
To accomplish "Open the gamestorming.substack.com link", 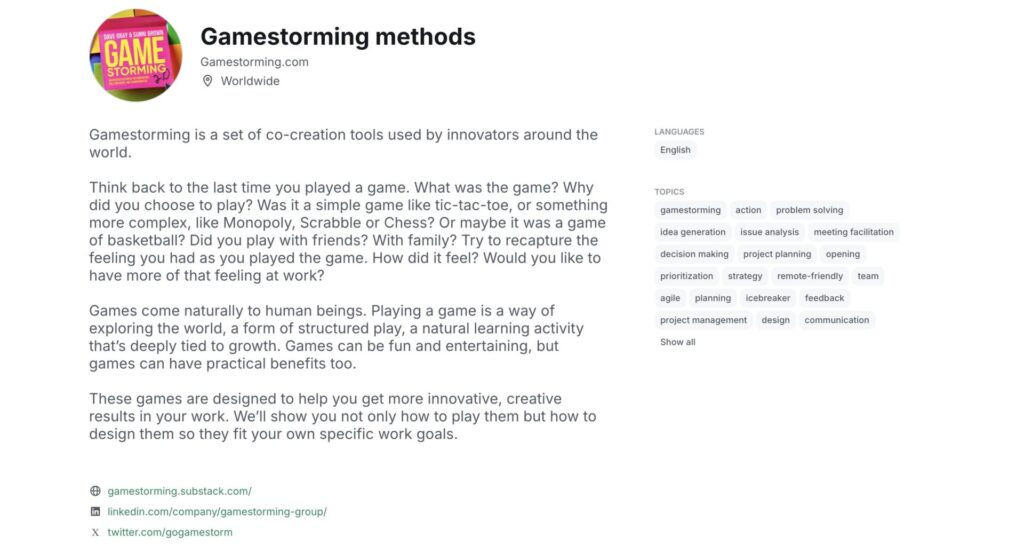I will pyautogui.click(x=179, y=491).
